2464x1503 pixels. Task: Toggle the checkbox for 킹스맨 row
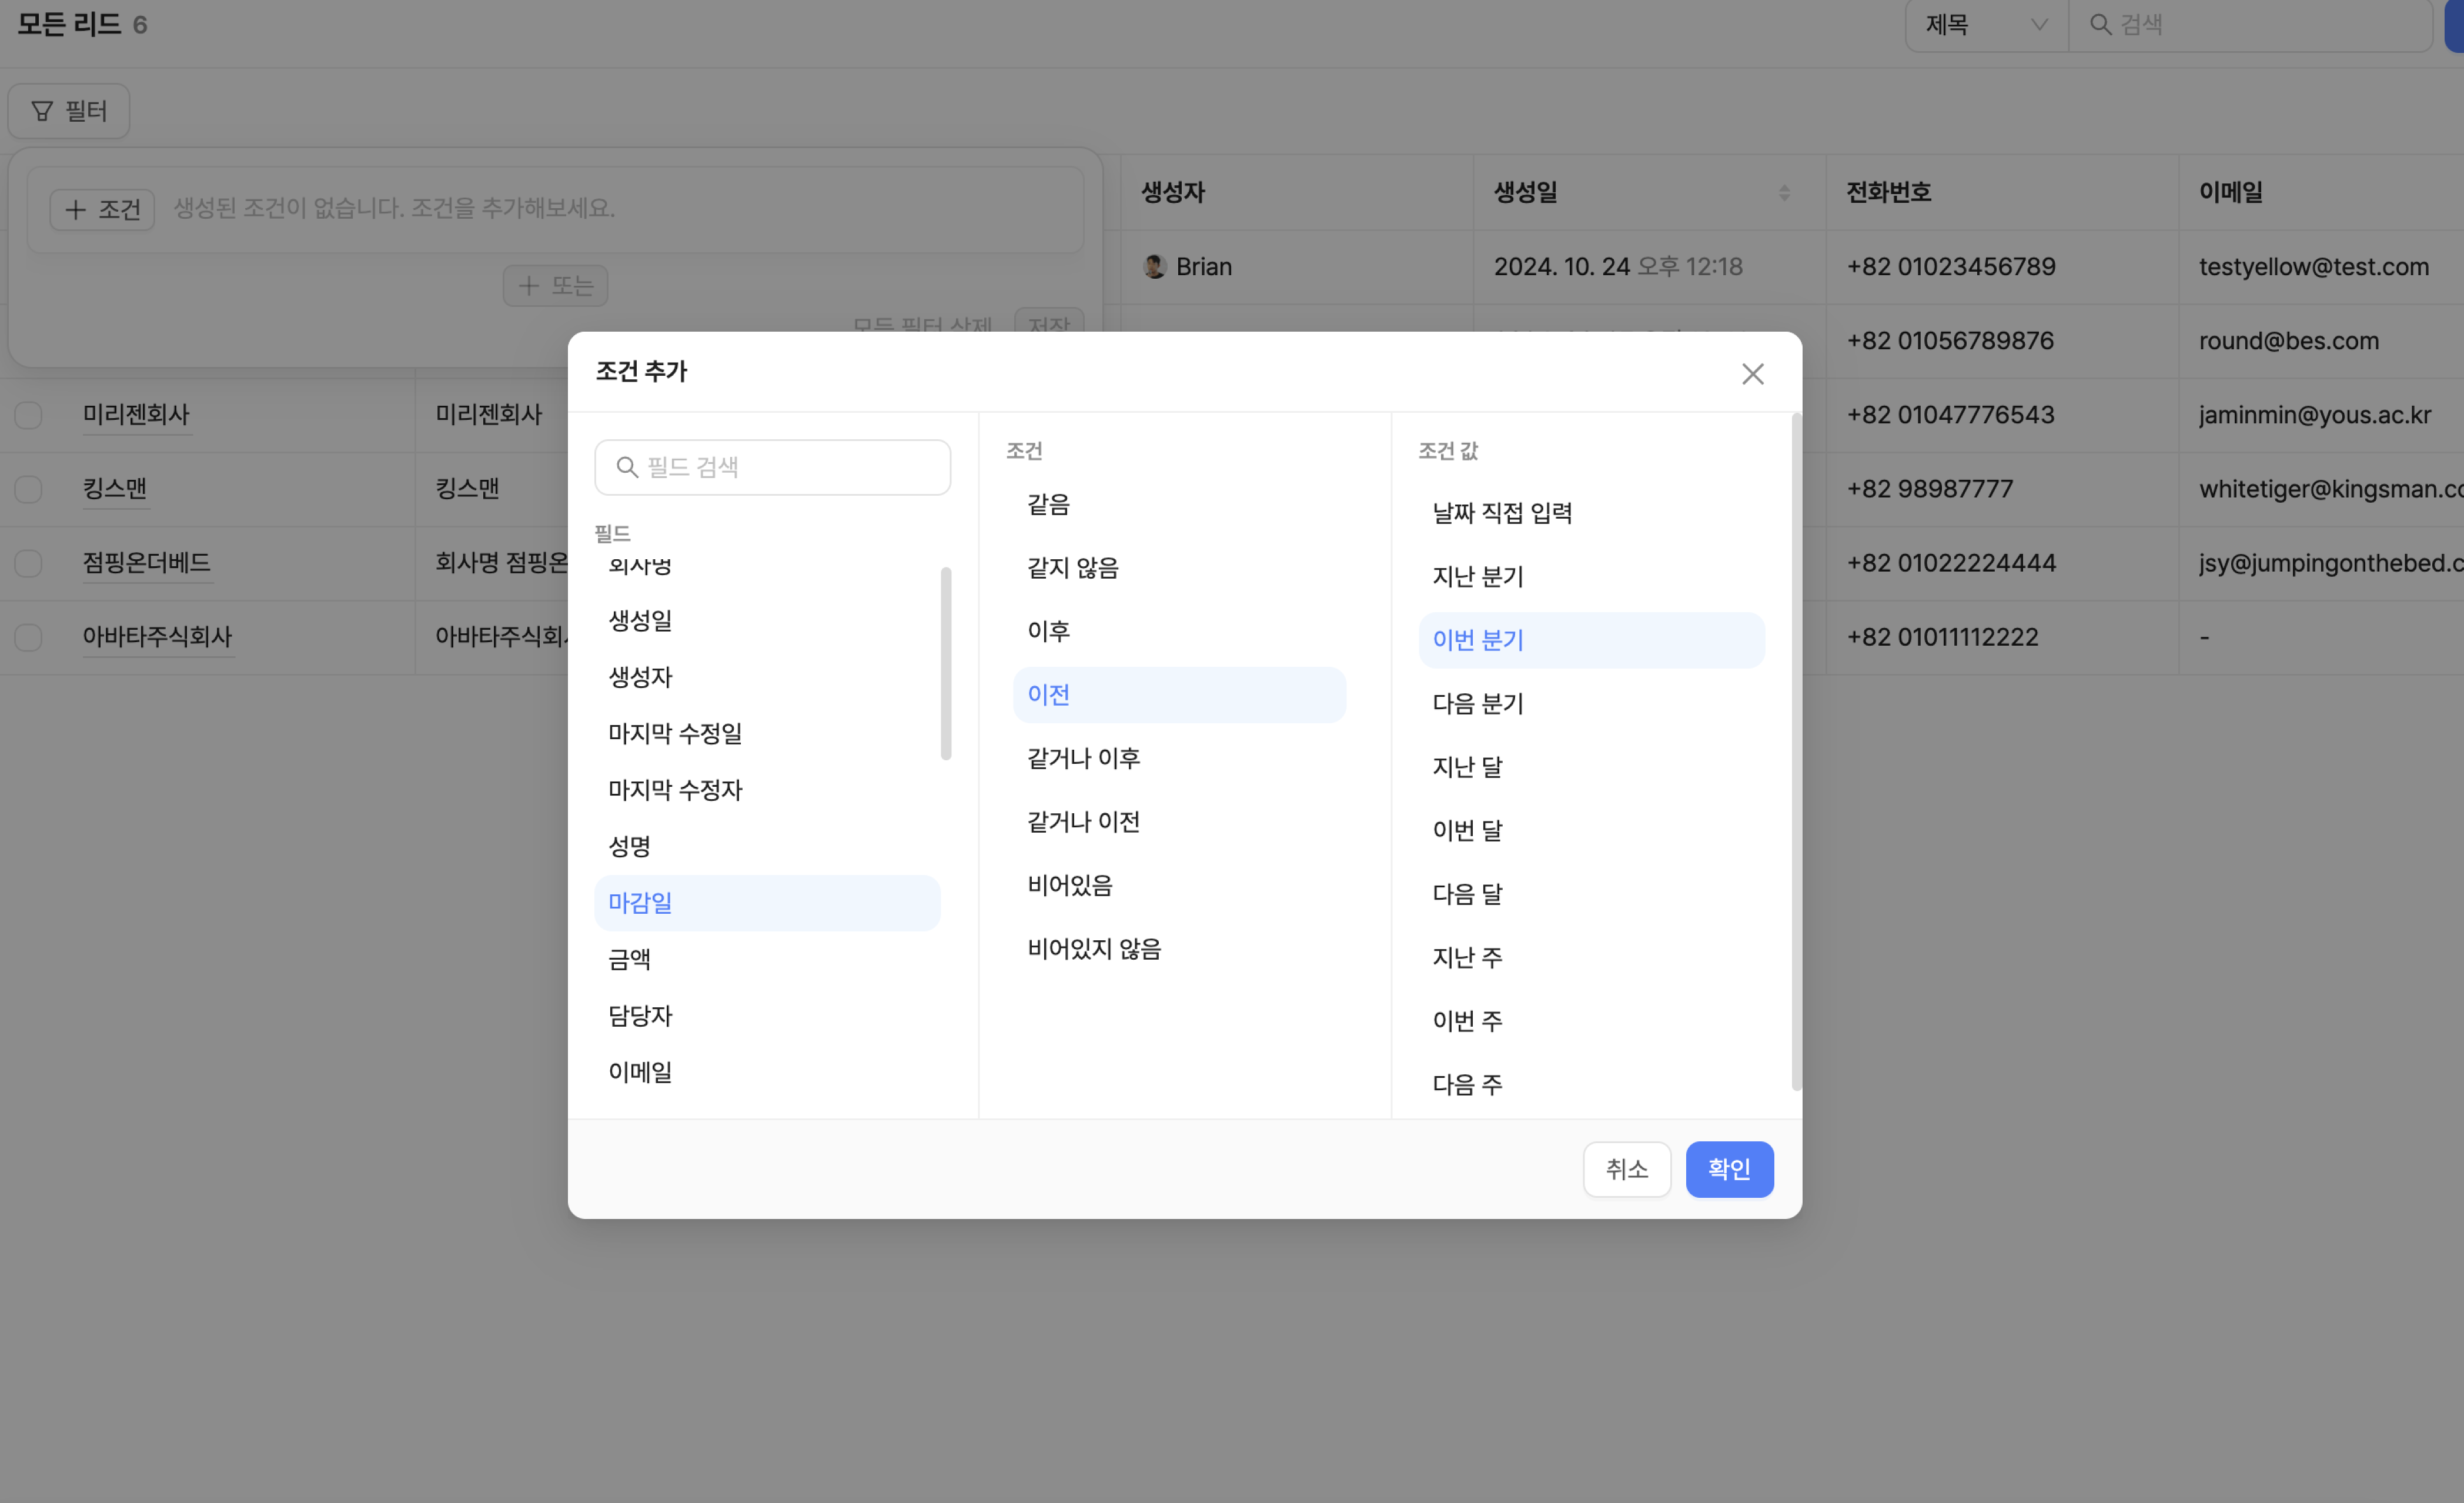tap(28, 489)
